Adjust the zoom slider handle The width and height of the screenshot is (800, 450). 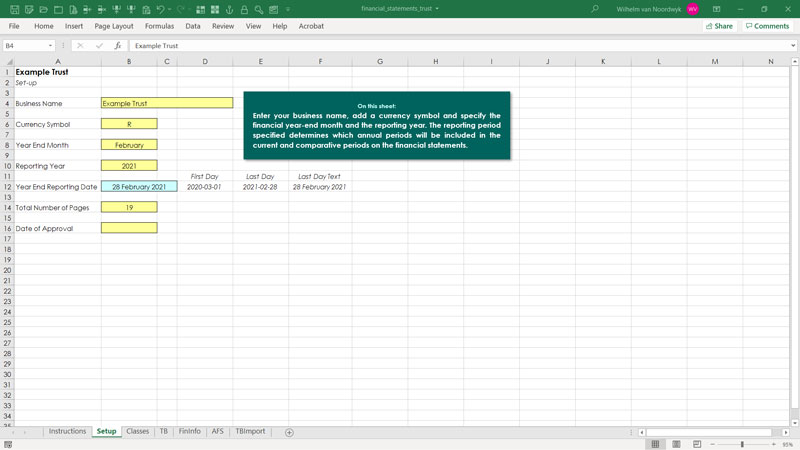[742, 444]
